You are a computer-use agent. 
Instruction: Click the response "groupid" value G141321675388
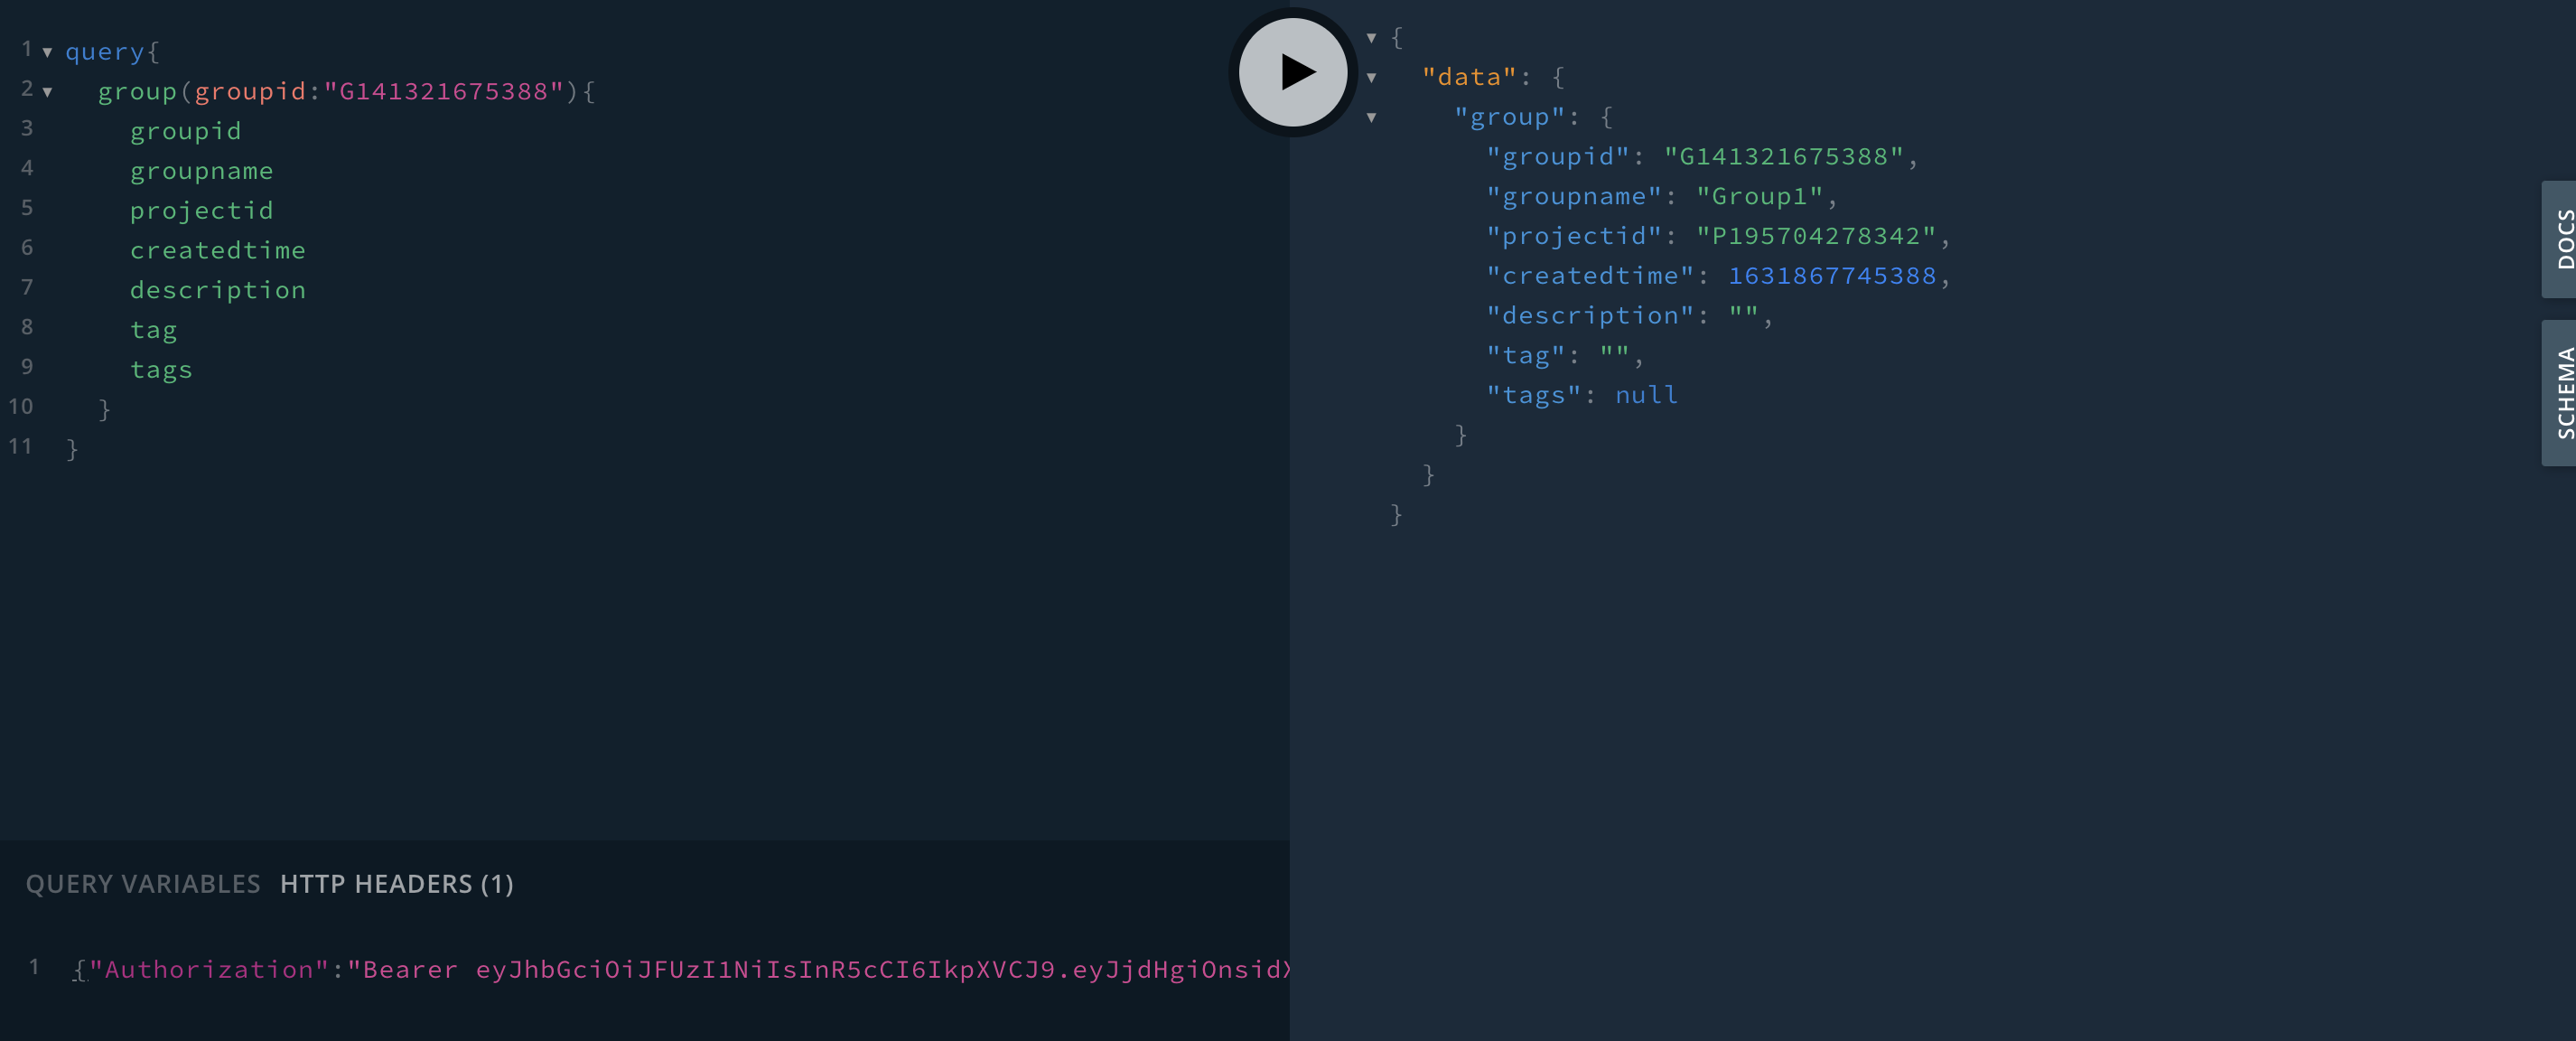click(1783, 157)
